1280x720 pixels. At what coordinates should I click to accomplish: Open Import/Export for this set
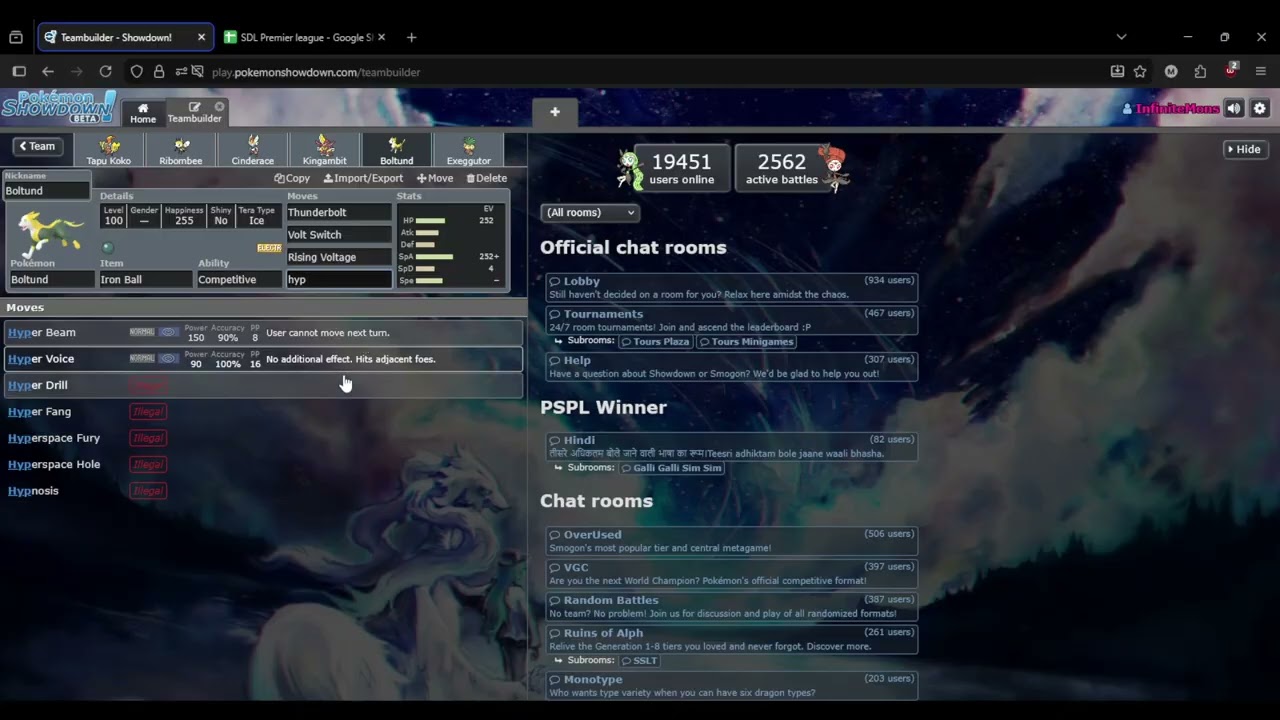(363, 178)
